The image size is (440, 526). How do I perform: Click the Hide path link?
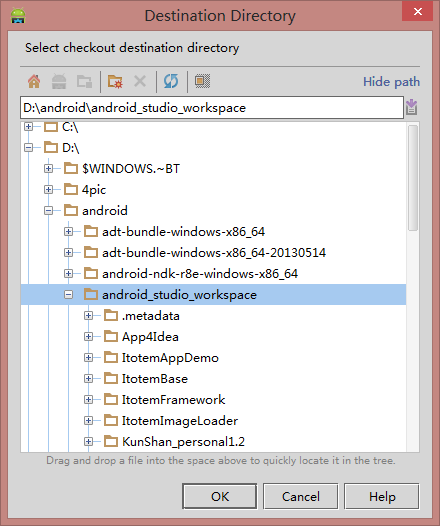click(x=391, y=82)
